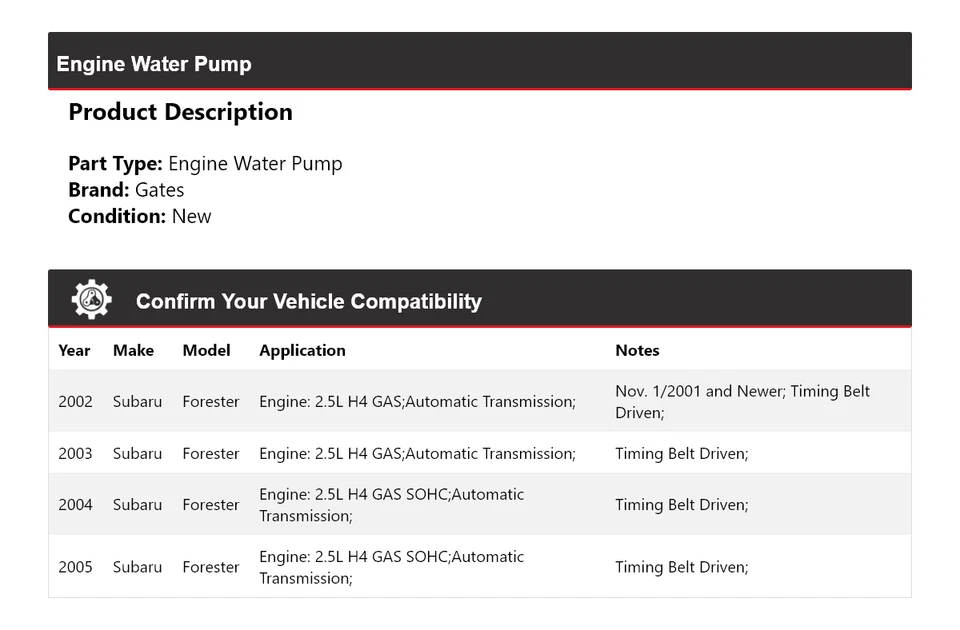960x630 pixels.
Task: Click the Condition: New text
Action: (140, 216)
